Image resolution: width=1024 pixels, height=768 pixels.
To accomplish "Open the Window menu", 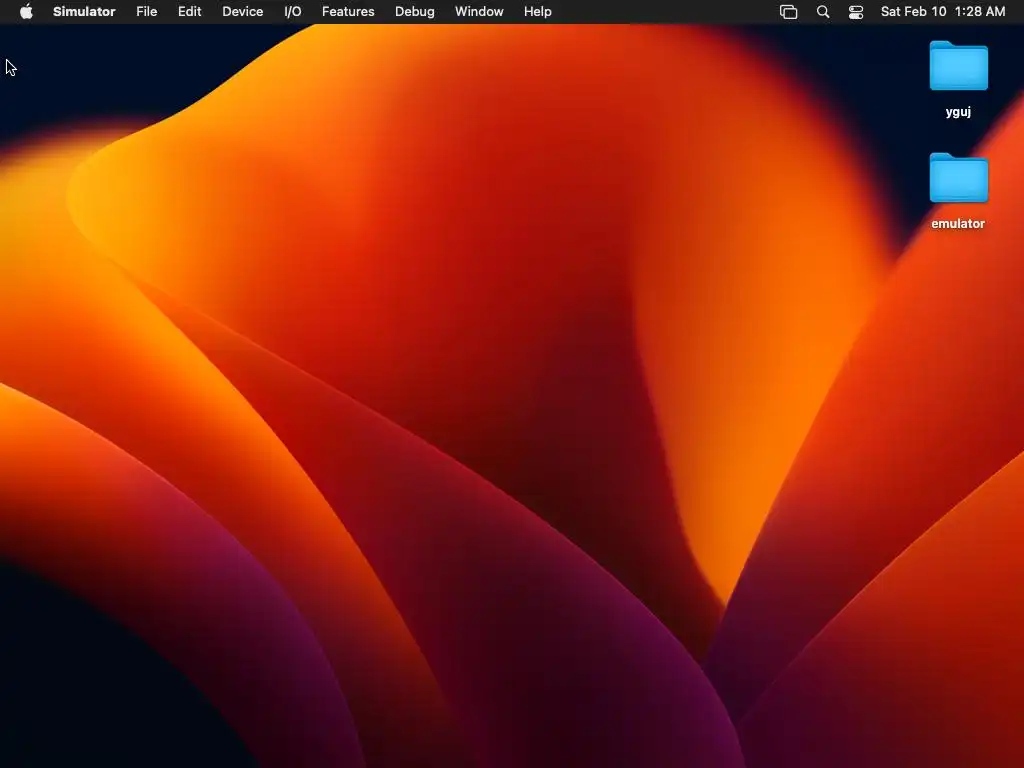I will [x=479, y=12].
